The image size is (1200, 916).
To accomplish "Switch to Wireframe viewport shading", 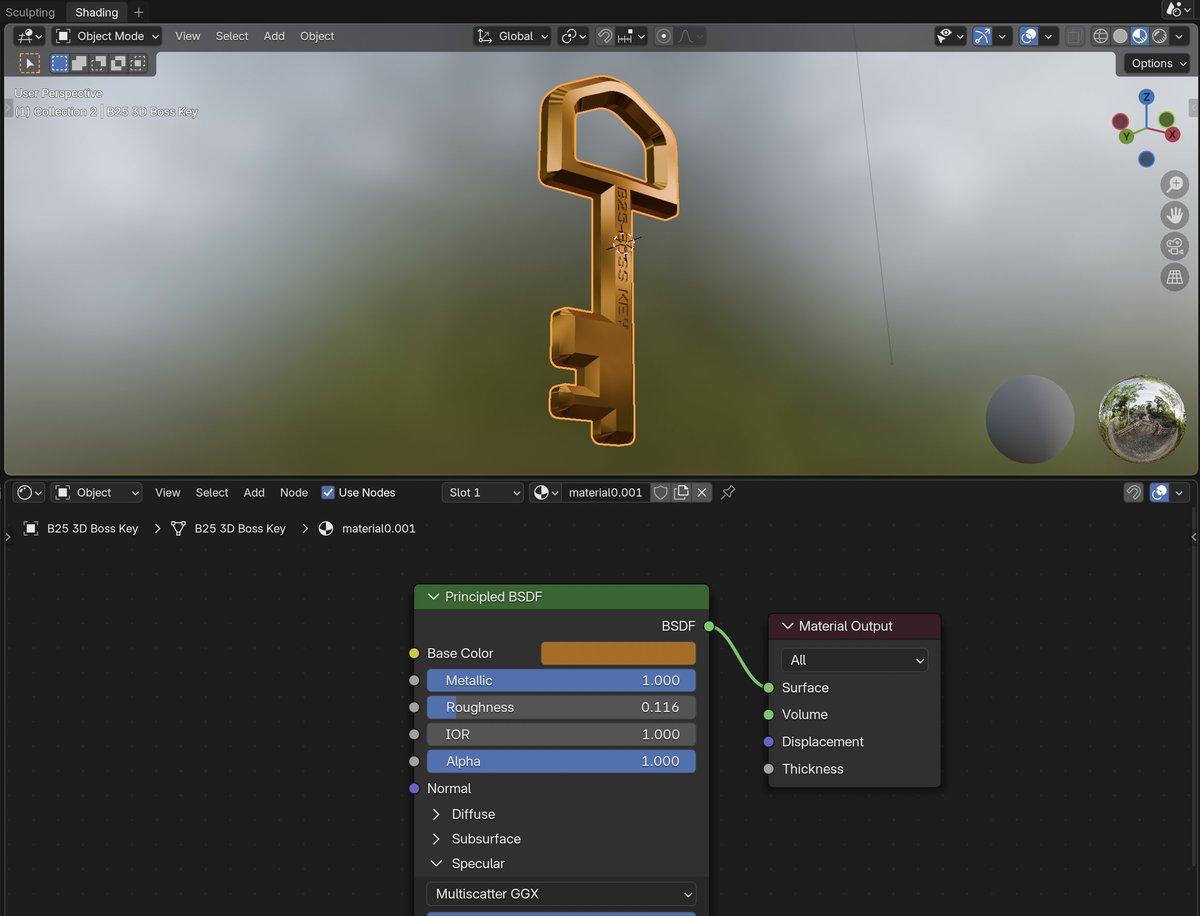I will click(x=1100, y=36).
